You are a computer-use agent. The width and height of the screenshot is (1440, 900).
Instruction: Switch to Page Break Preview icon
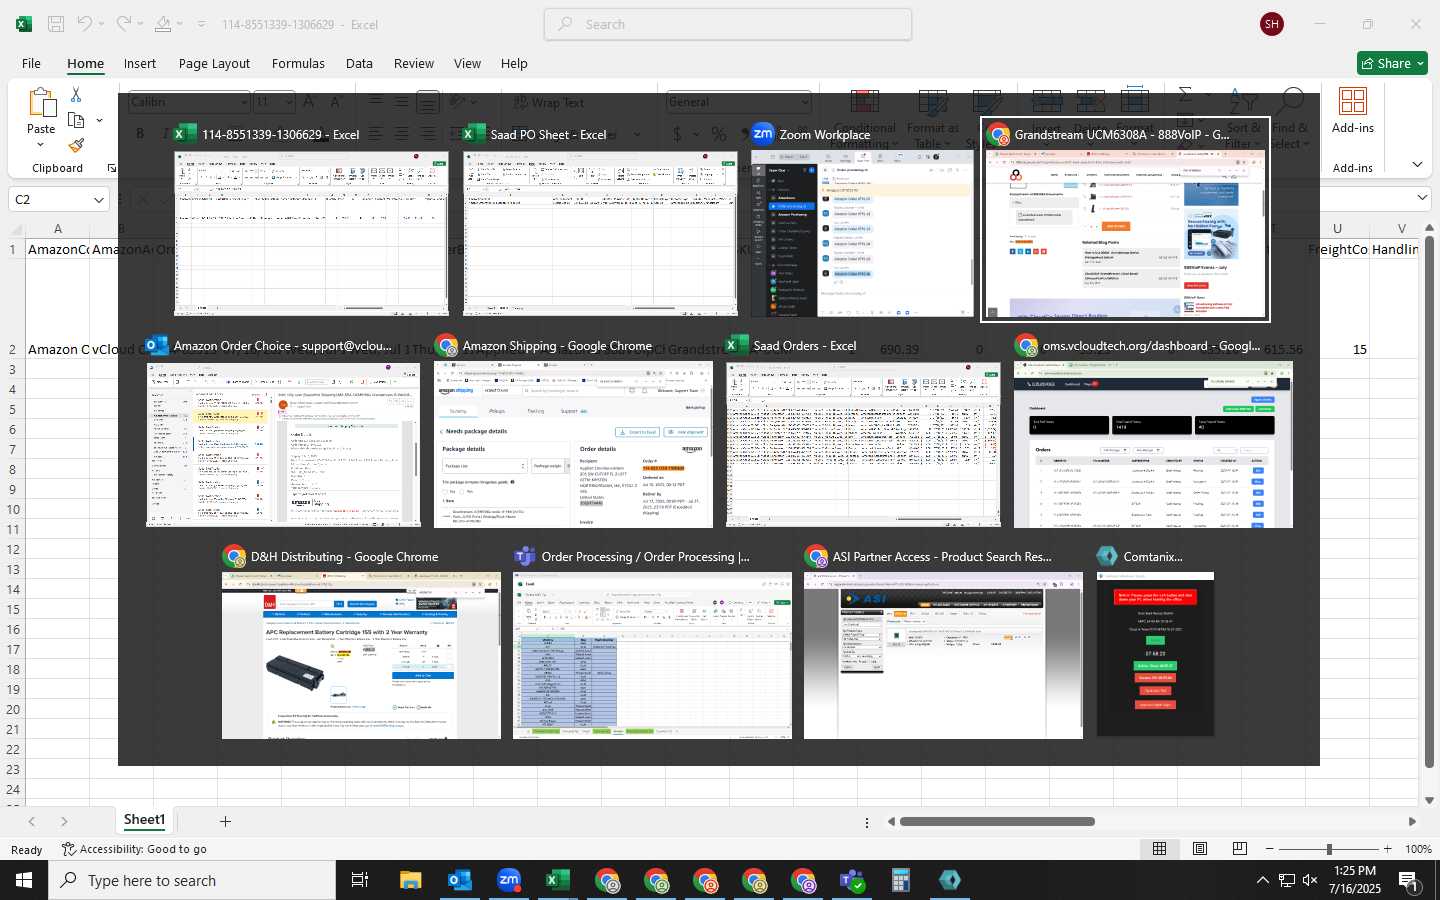tap(1239, 849)
